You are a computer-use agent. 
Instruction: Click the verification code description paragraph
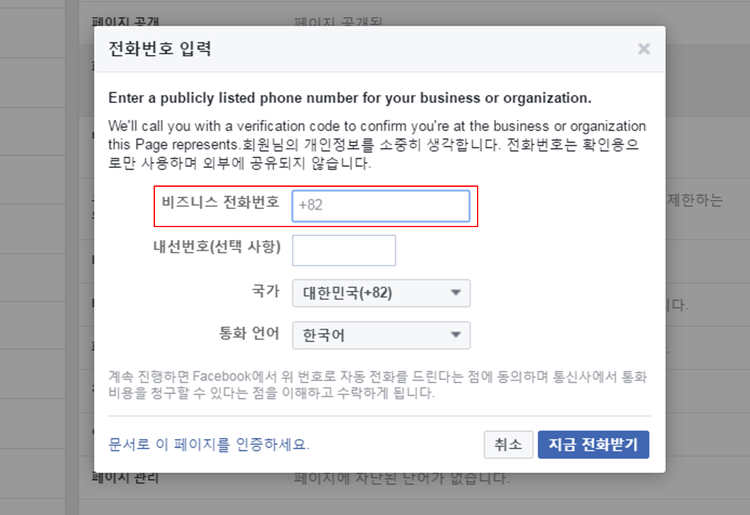click(377, 144)
